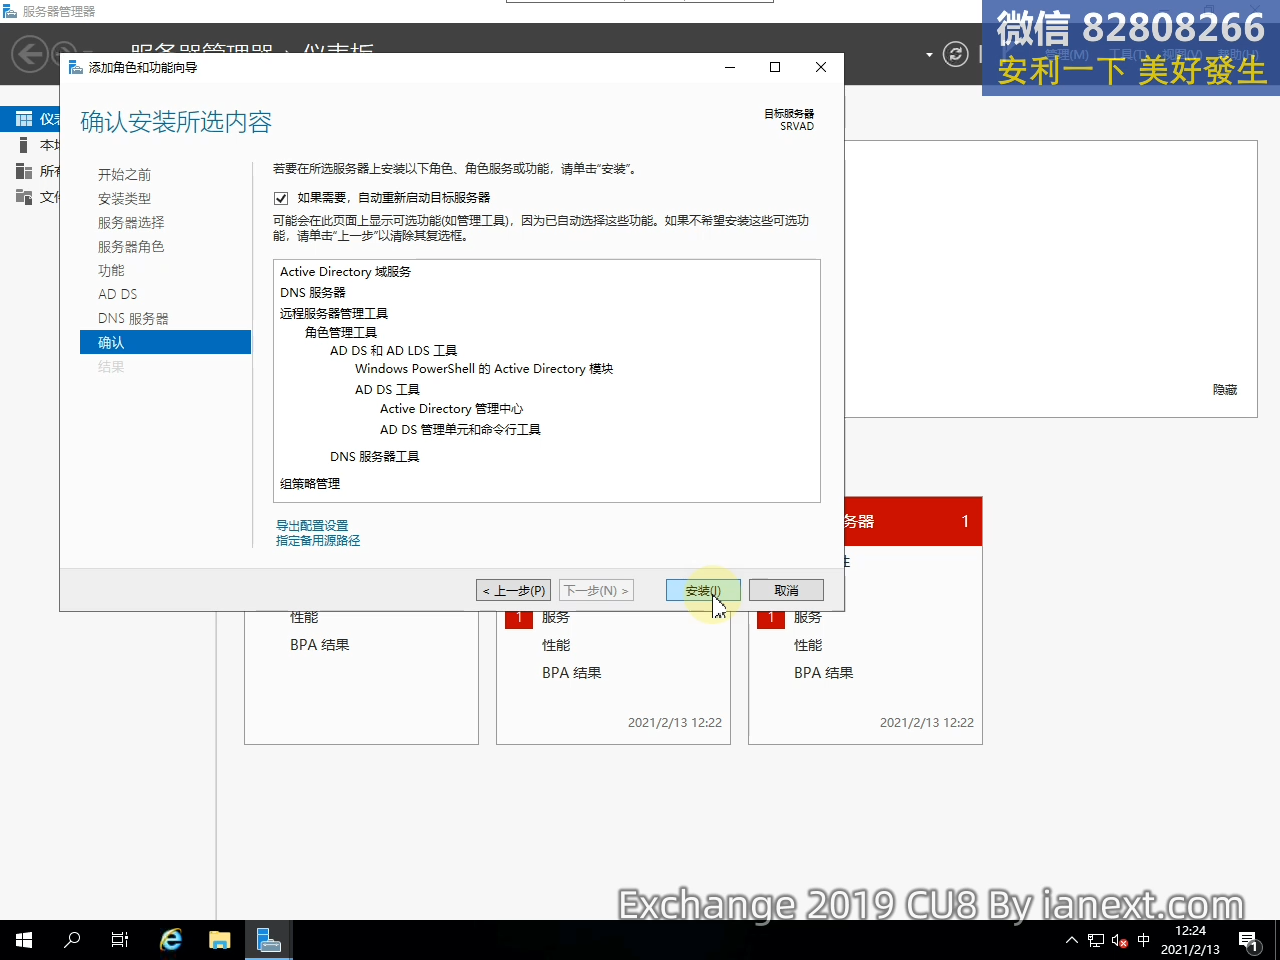Click the Server Manager taskbar icon
Image resolution: width=1280 pixels, height=960 pixels.
[269, 940]
